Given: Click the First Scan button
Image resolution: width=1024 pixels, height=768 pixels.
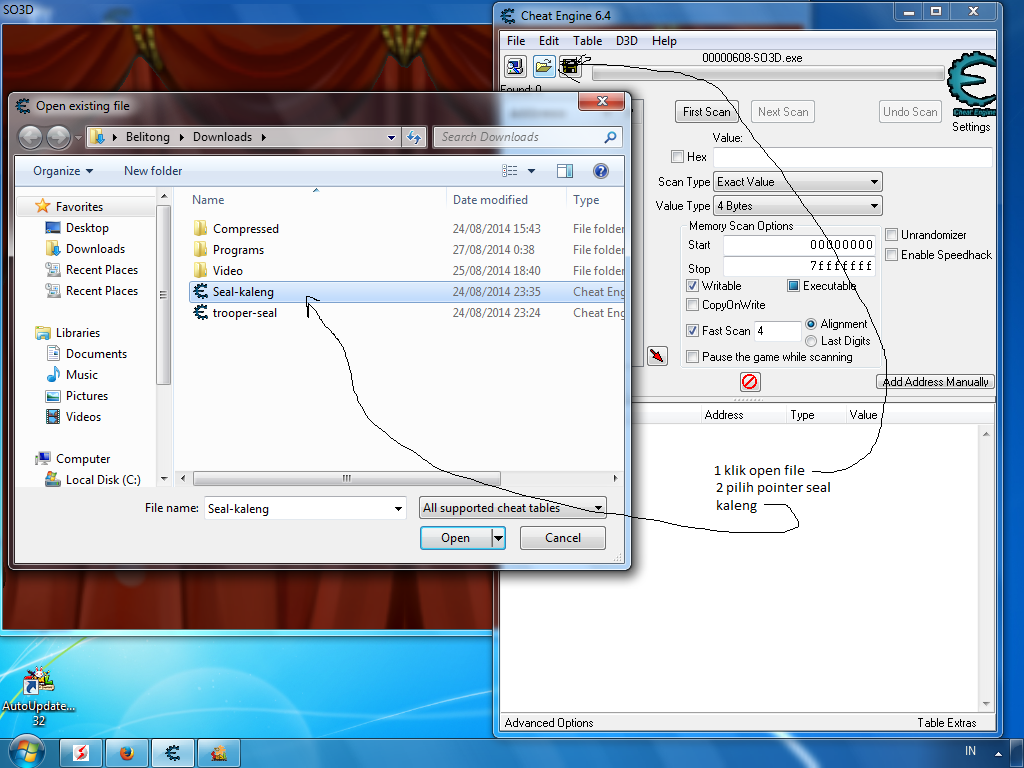Looking at the screenshot, I should click(707, 112).
